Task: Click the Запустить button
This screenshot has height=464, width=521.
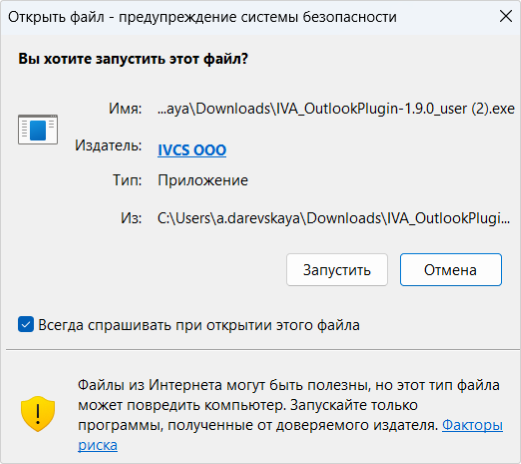Action: pos(337,270)
